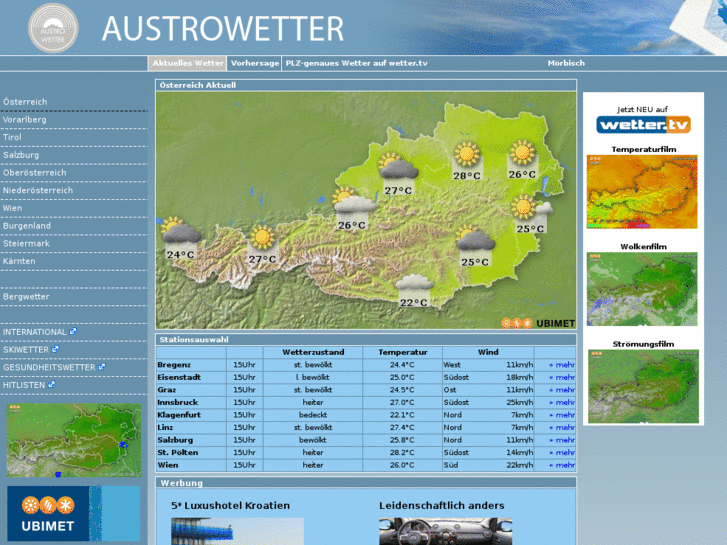Click the Wetterzustand column header
The height and width of the screenshot is (545, 727).
coord(313,352)
